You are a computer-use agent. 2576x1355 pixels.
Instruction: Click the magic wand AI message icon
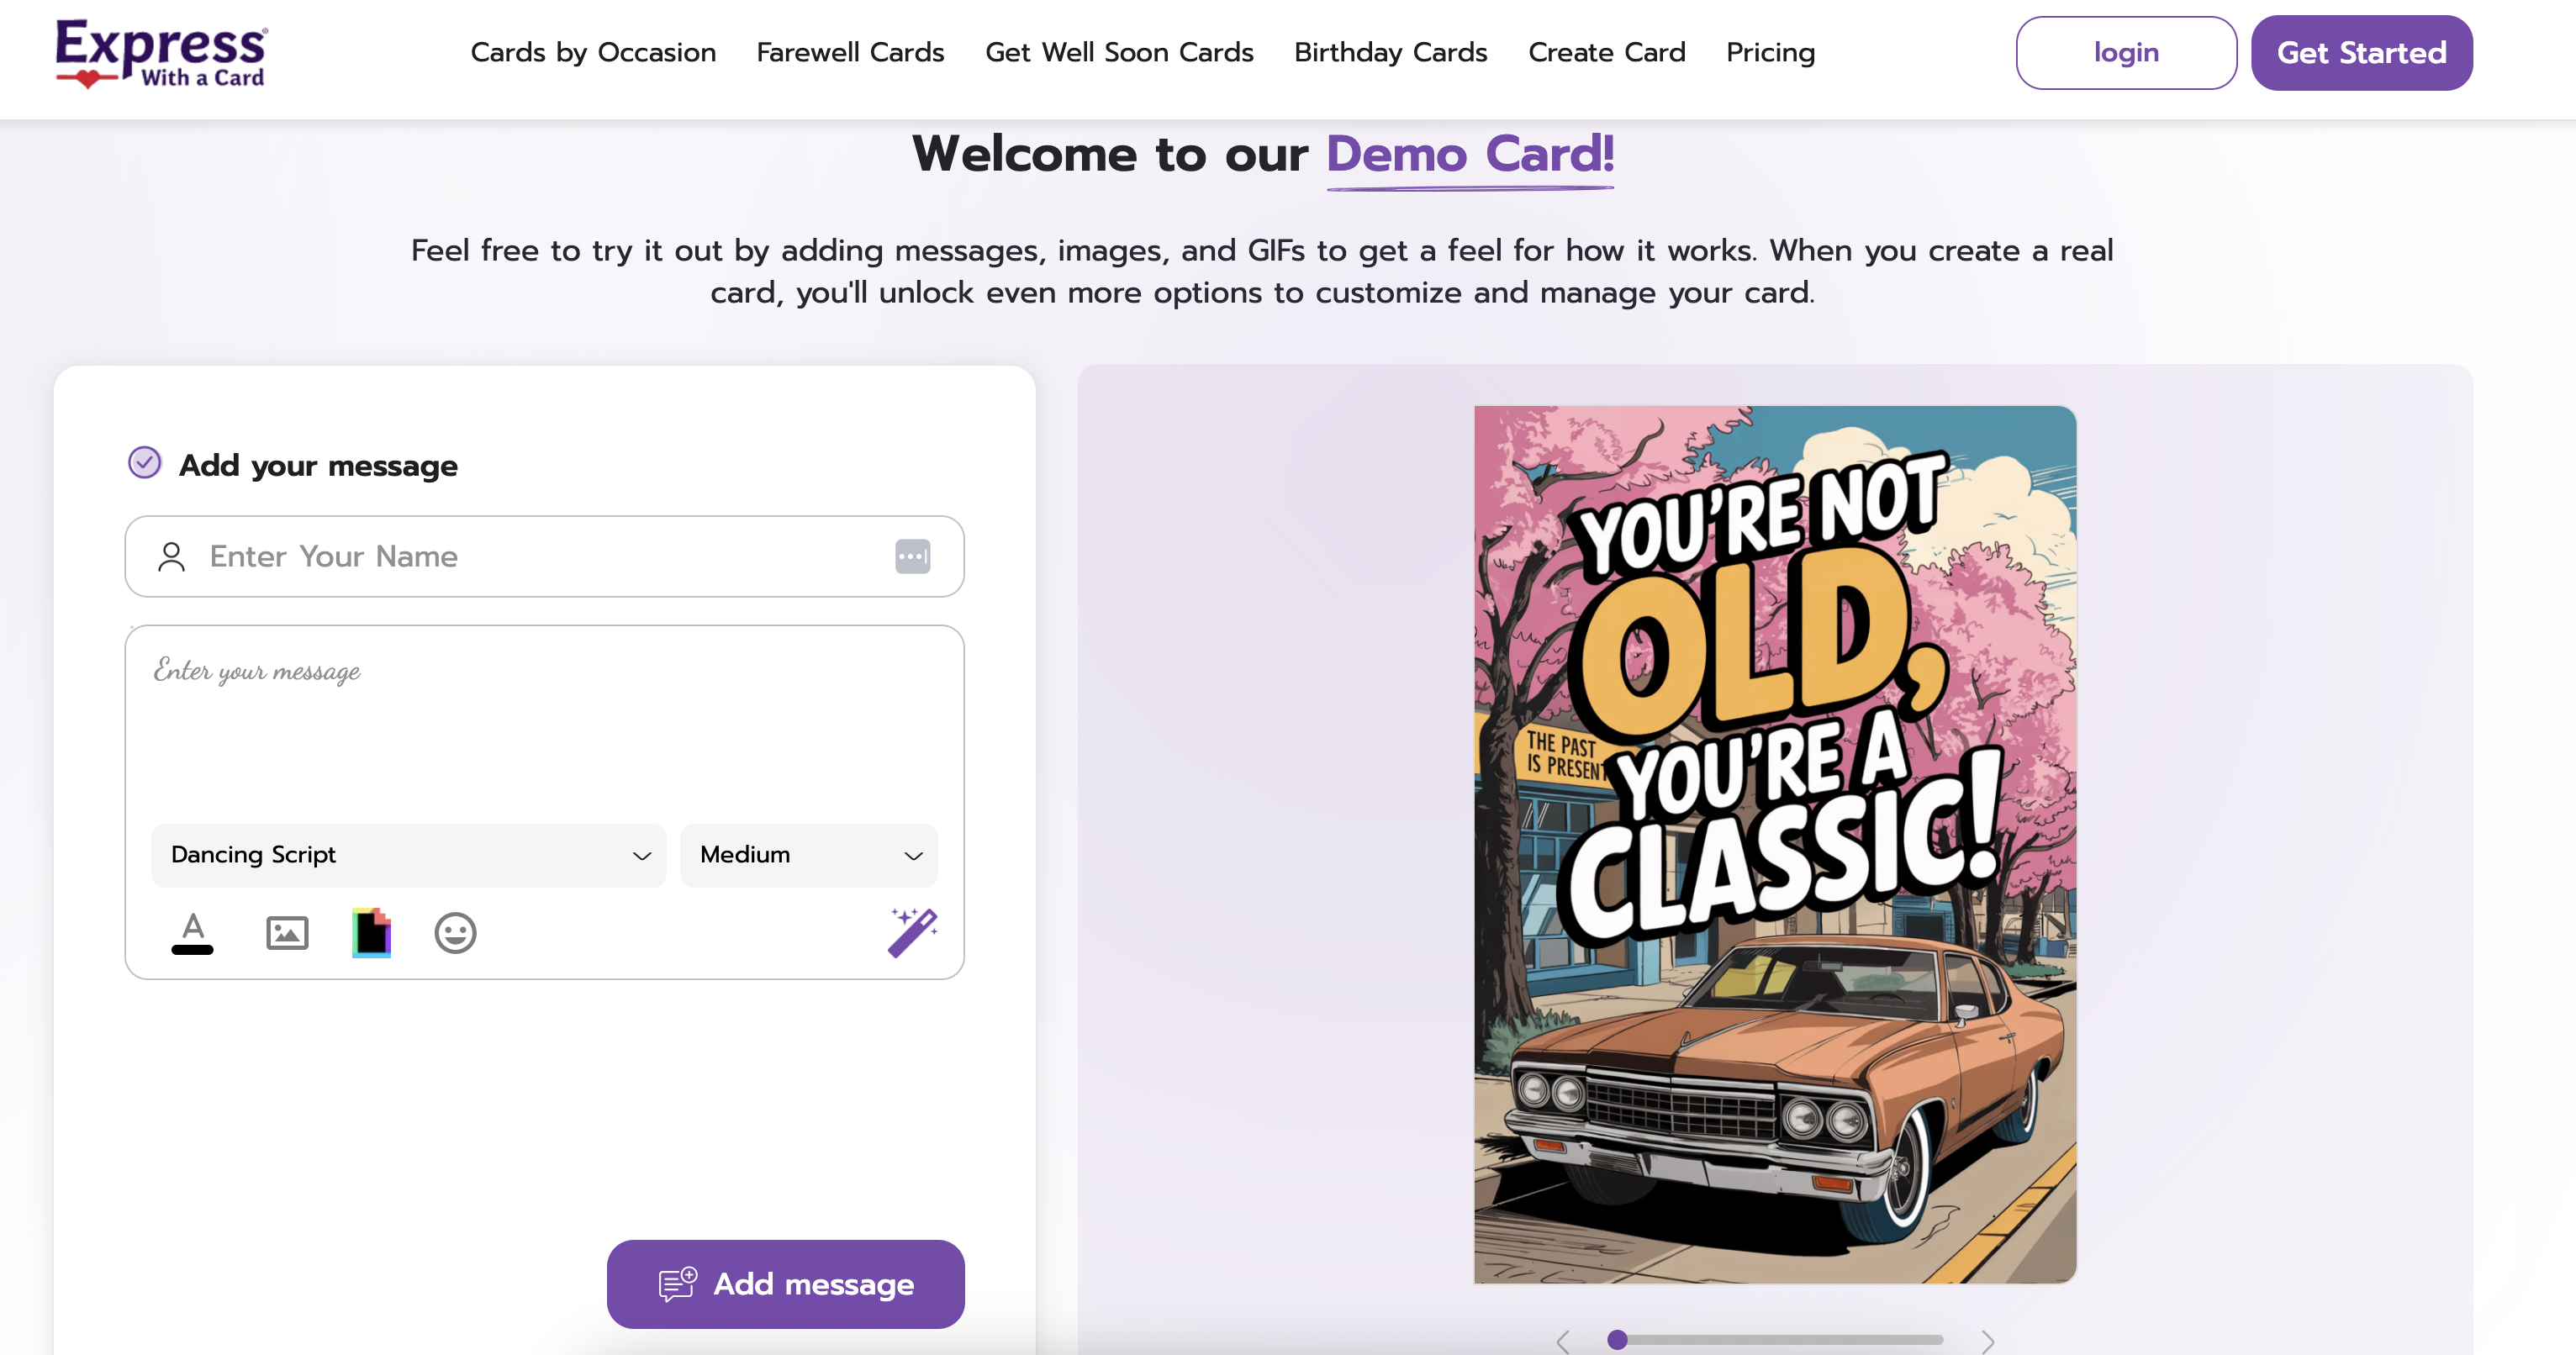[912, 932]
